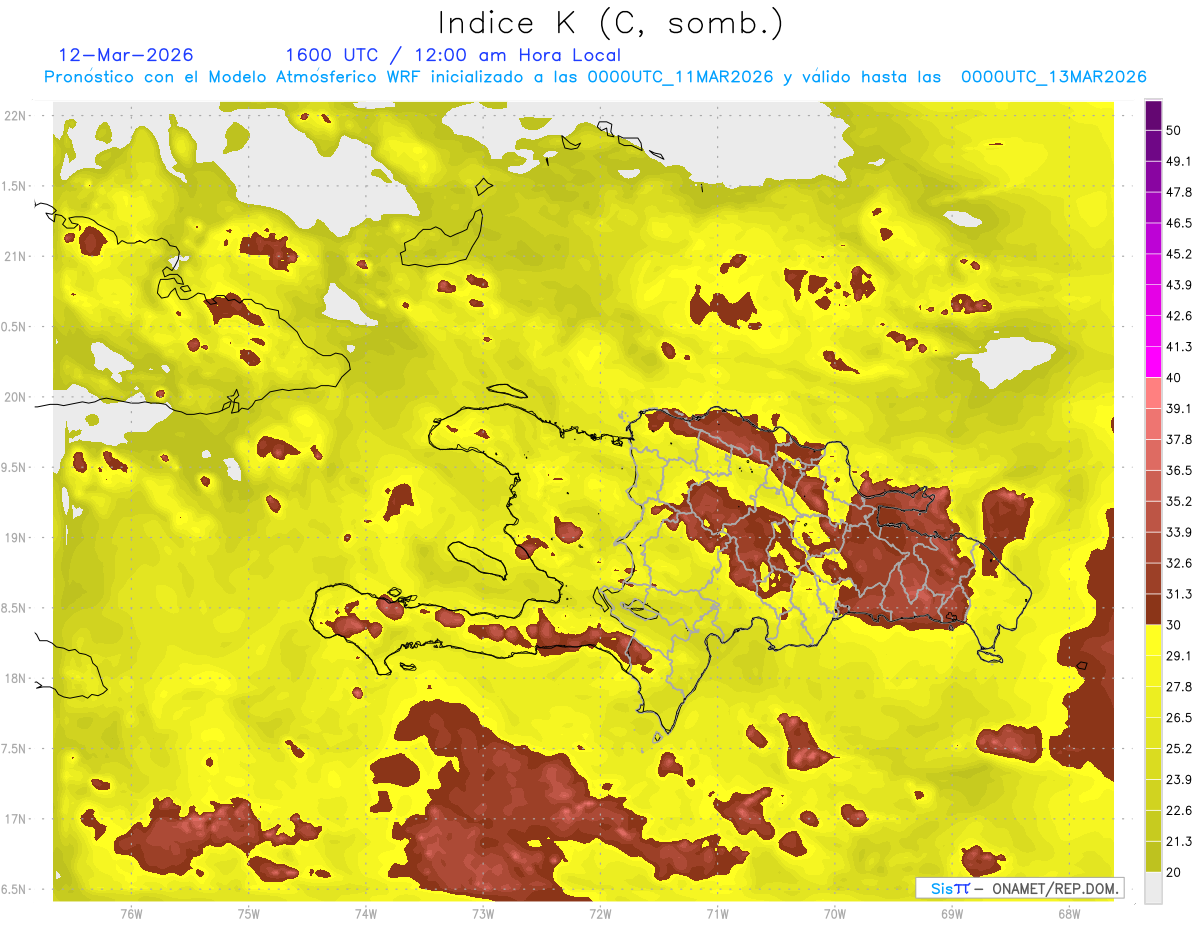Click the 50 value on the color scale
Viewport: 1200px width, 927px height.
pyautogui.click(x=1174, y=130)
